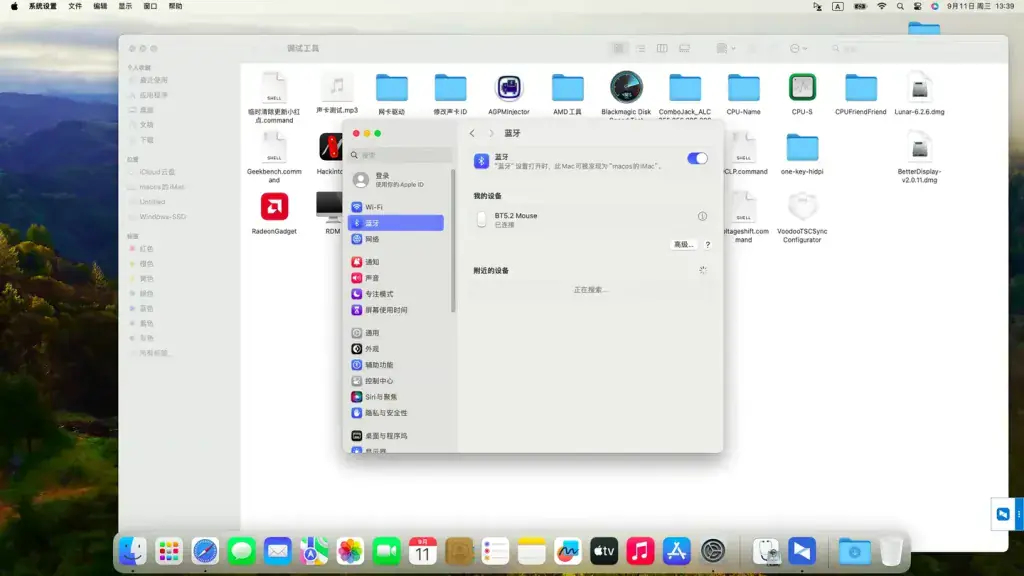
Task: Open 隐私与安全性 in the System Settings sidebar
Action: point(396,413)
